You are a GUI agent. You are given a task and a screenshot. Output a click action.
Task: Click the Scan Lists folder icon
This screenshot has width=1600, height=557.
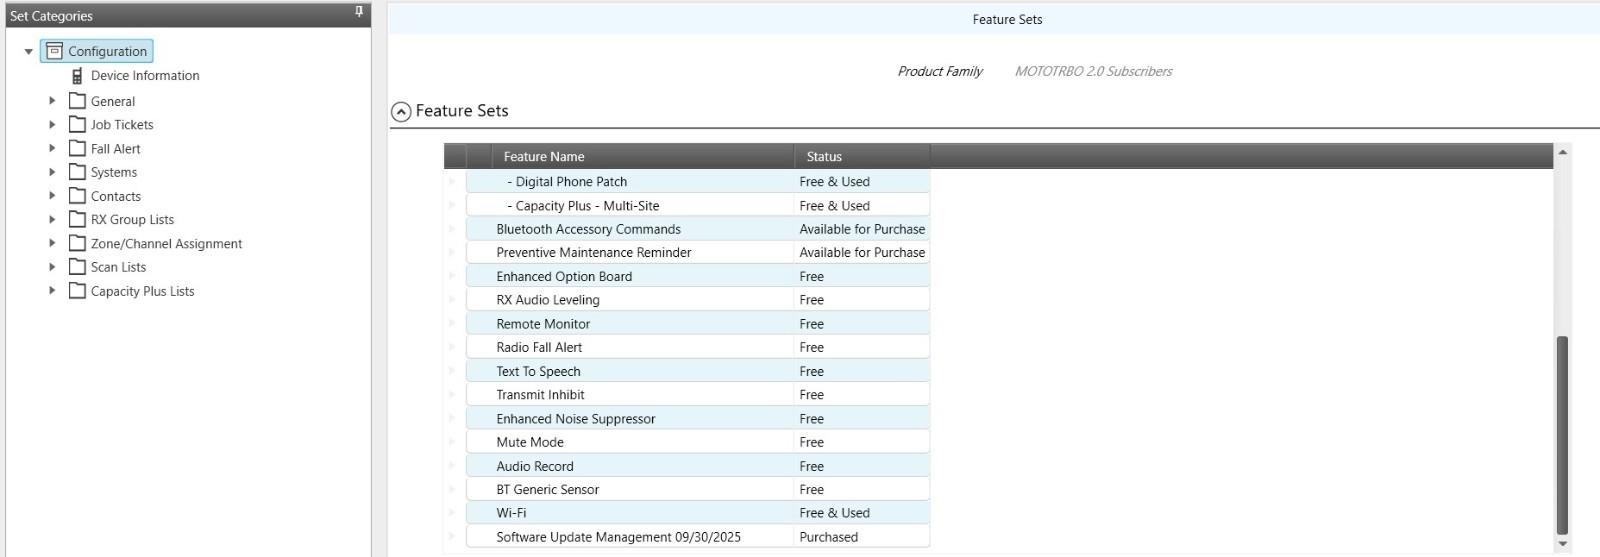[x=77, y=267]
